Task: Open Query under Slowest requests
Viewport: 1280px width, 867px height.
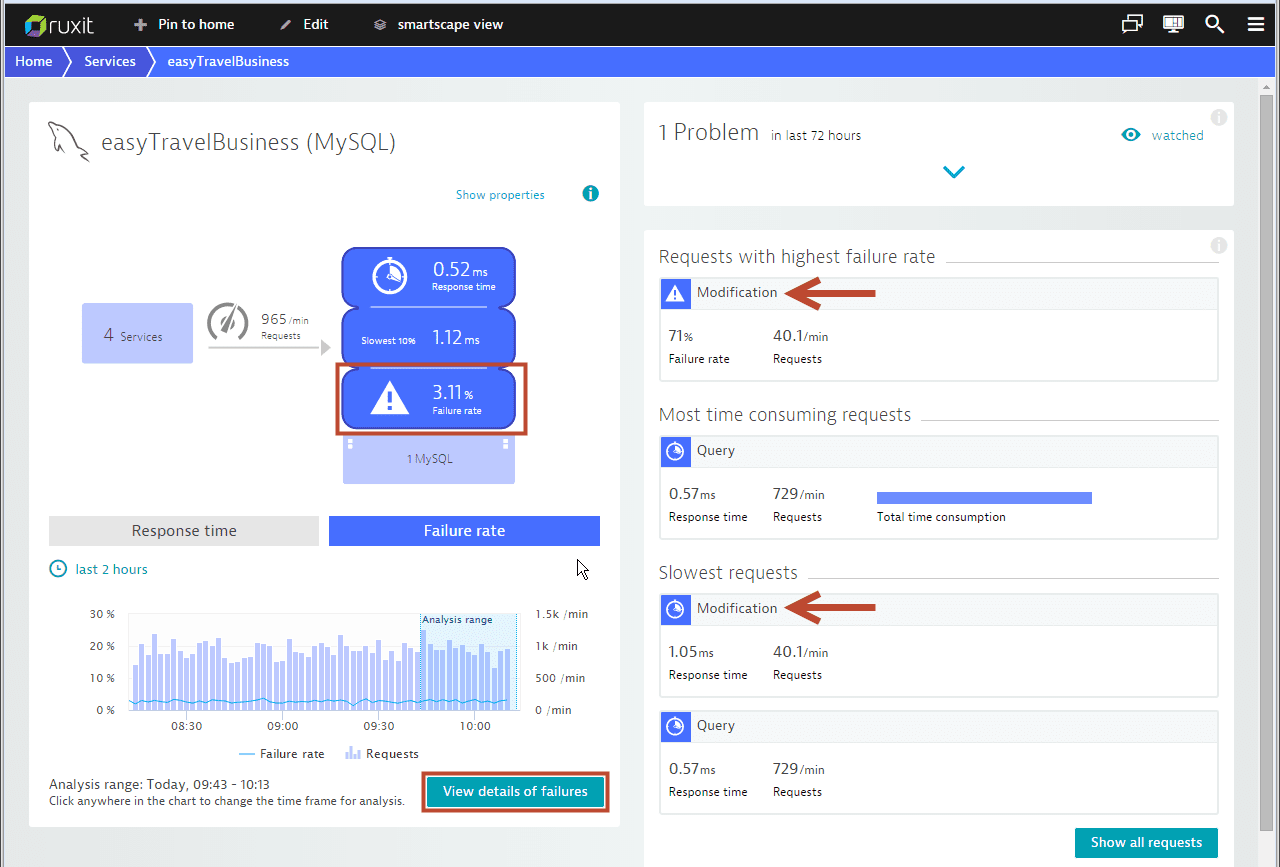Action: click(716, 726)
